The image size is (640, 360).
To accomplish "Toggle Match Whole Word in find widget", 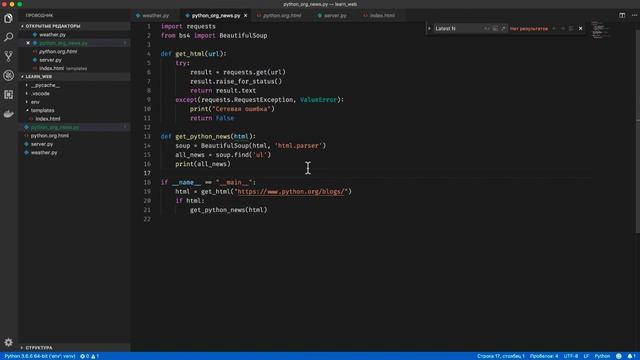I will tap(495, 29).
